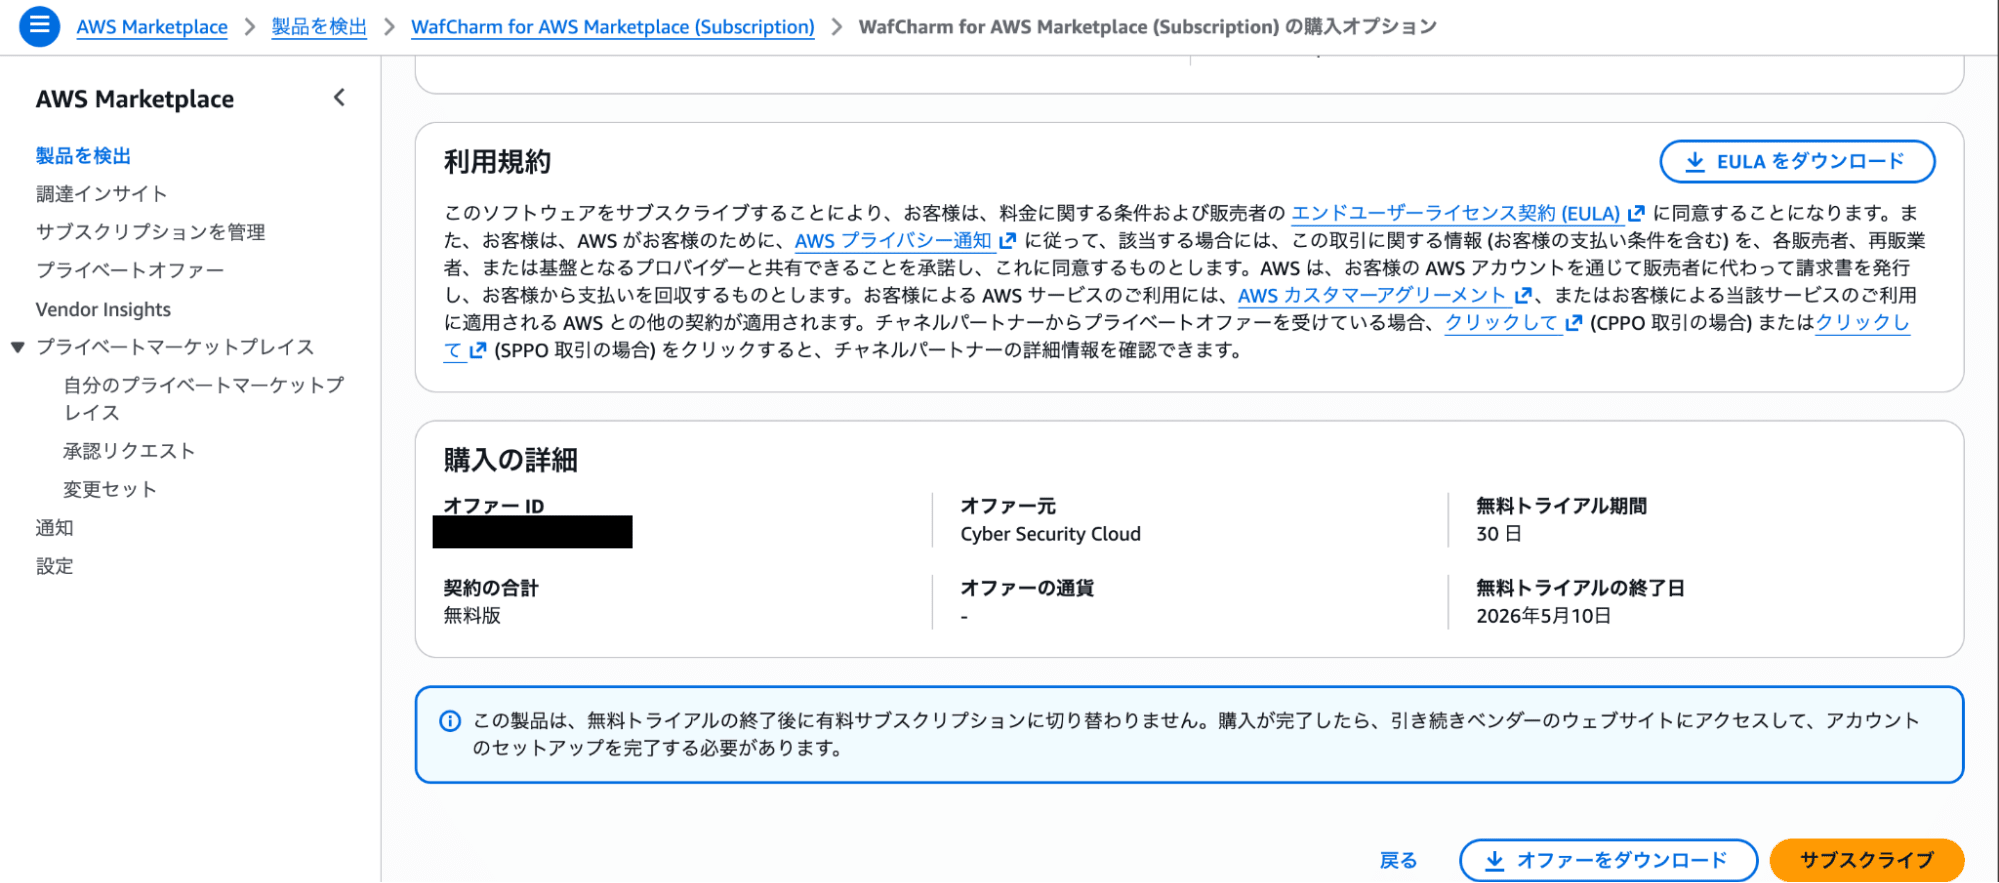This screenshot has width=1999, height=883.
Task: Open サブスクリプションを管理 in the sidebar
Action: [151, 232]
